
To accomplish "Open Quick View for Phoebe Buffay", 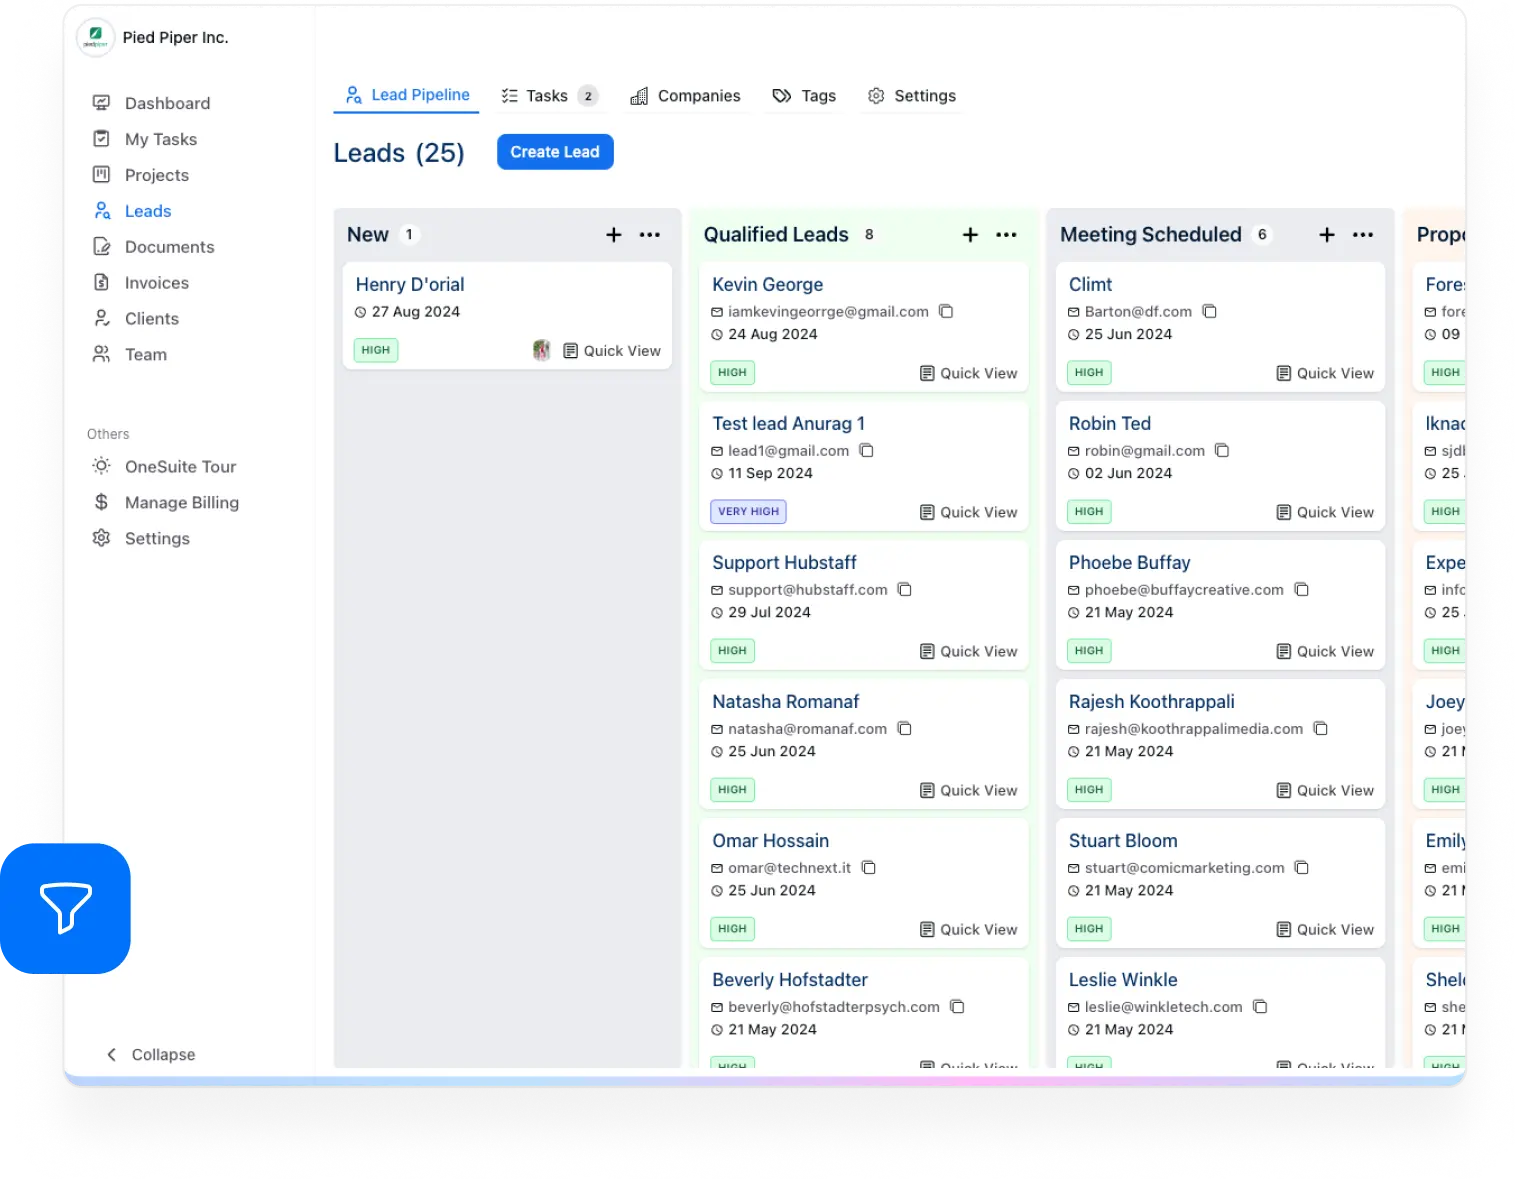I will pos(1325,651).
